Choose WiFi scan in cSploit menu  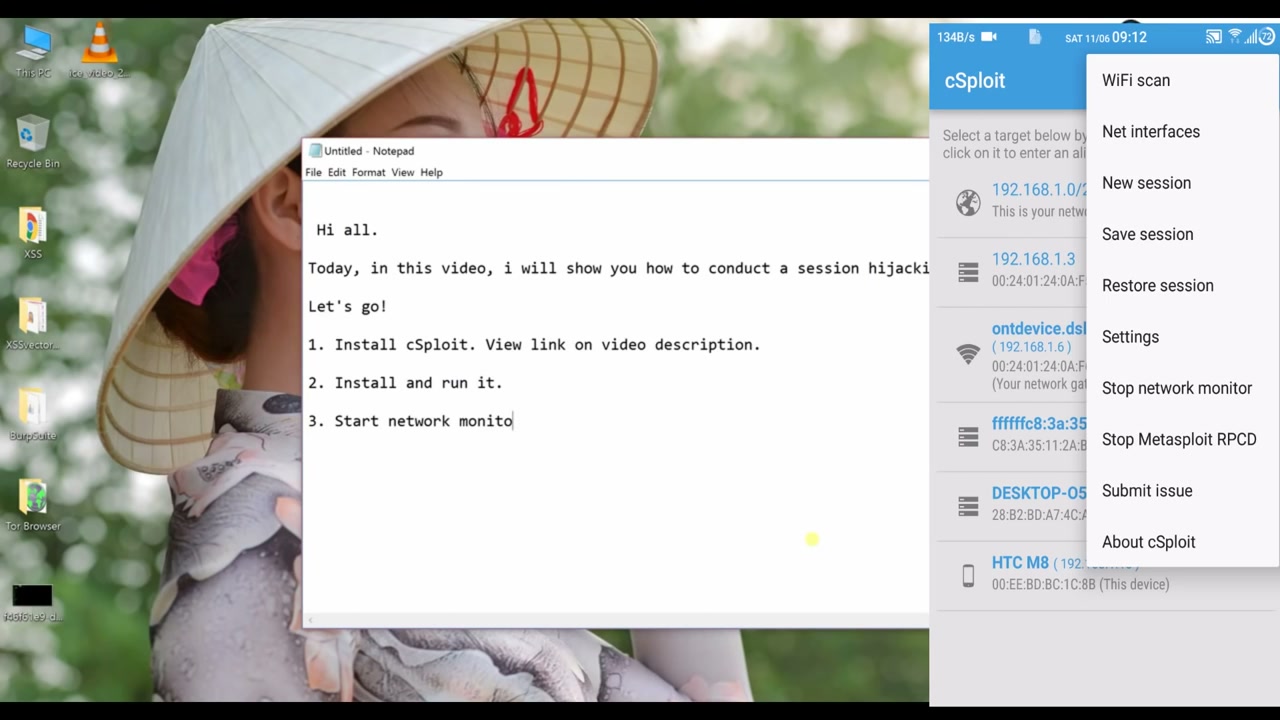click(x=1182, y=80)
